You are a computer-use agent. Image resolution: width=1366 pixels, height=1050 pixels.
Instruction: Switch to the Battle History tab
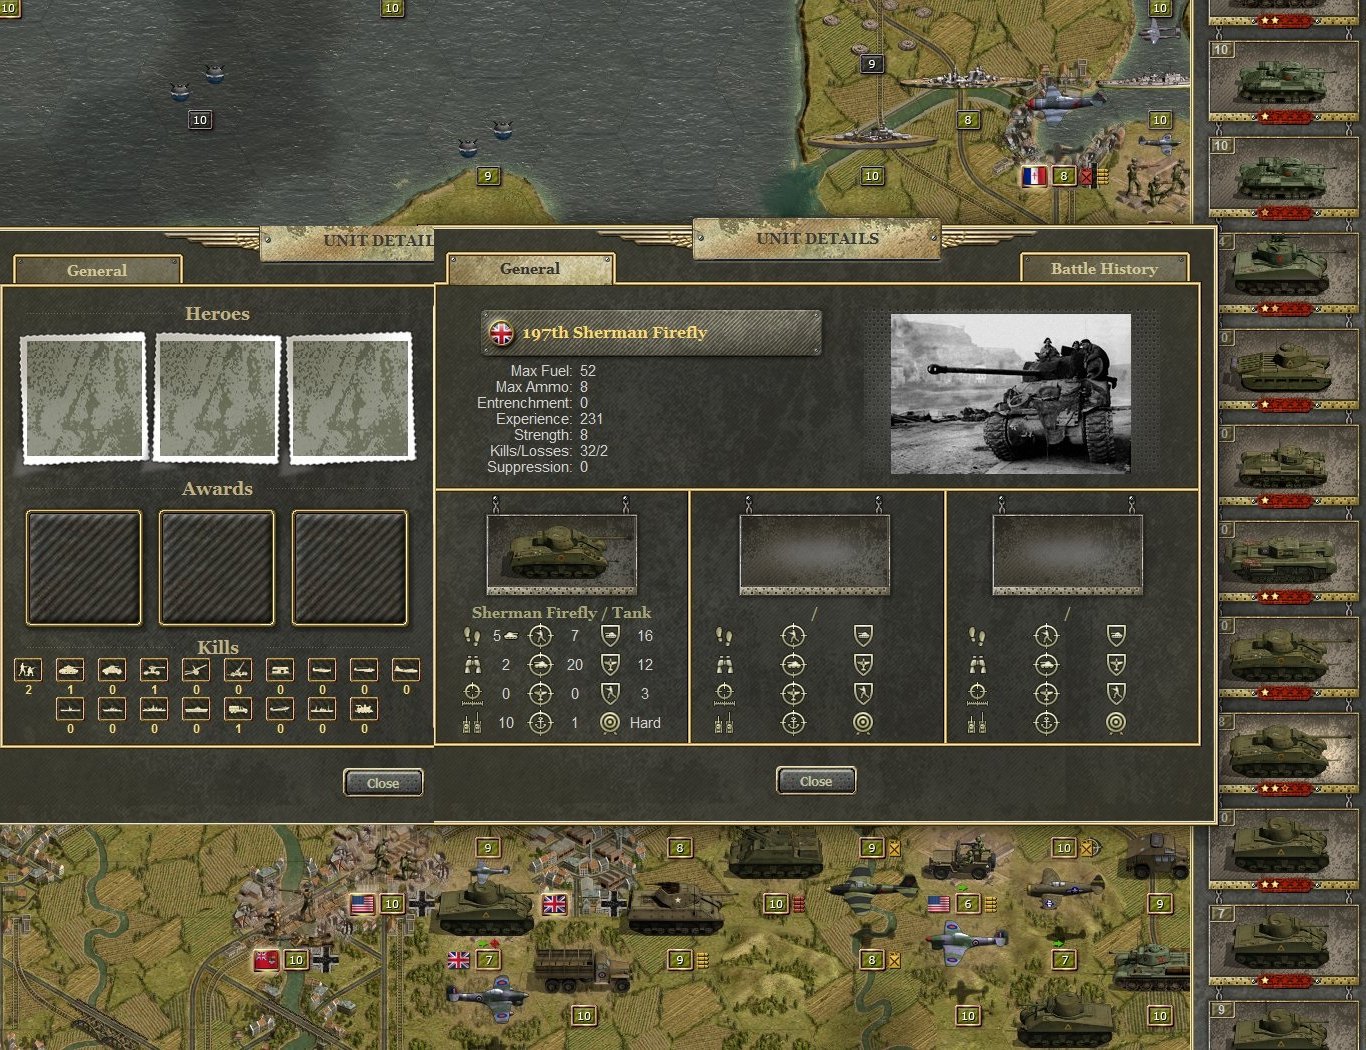[x=1104, y=269]
